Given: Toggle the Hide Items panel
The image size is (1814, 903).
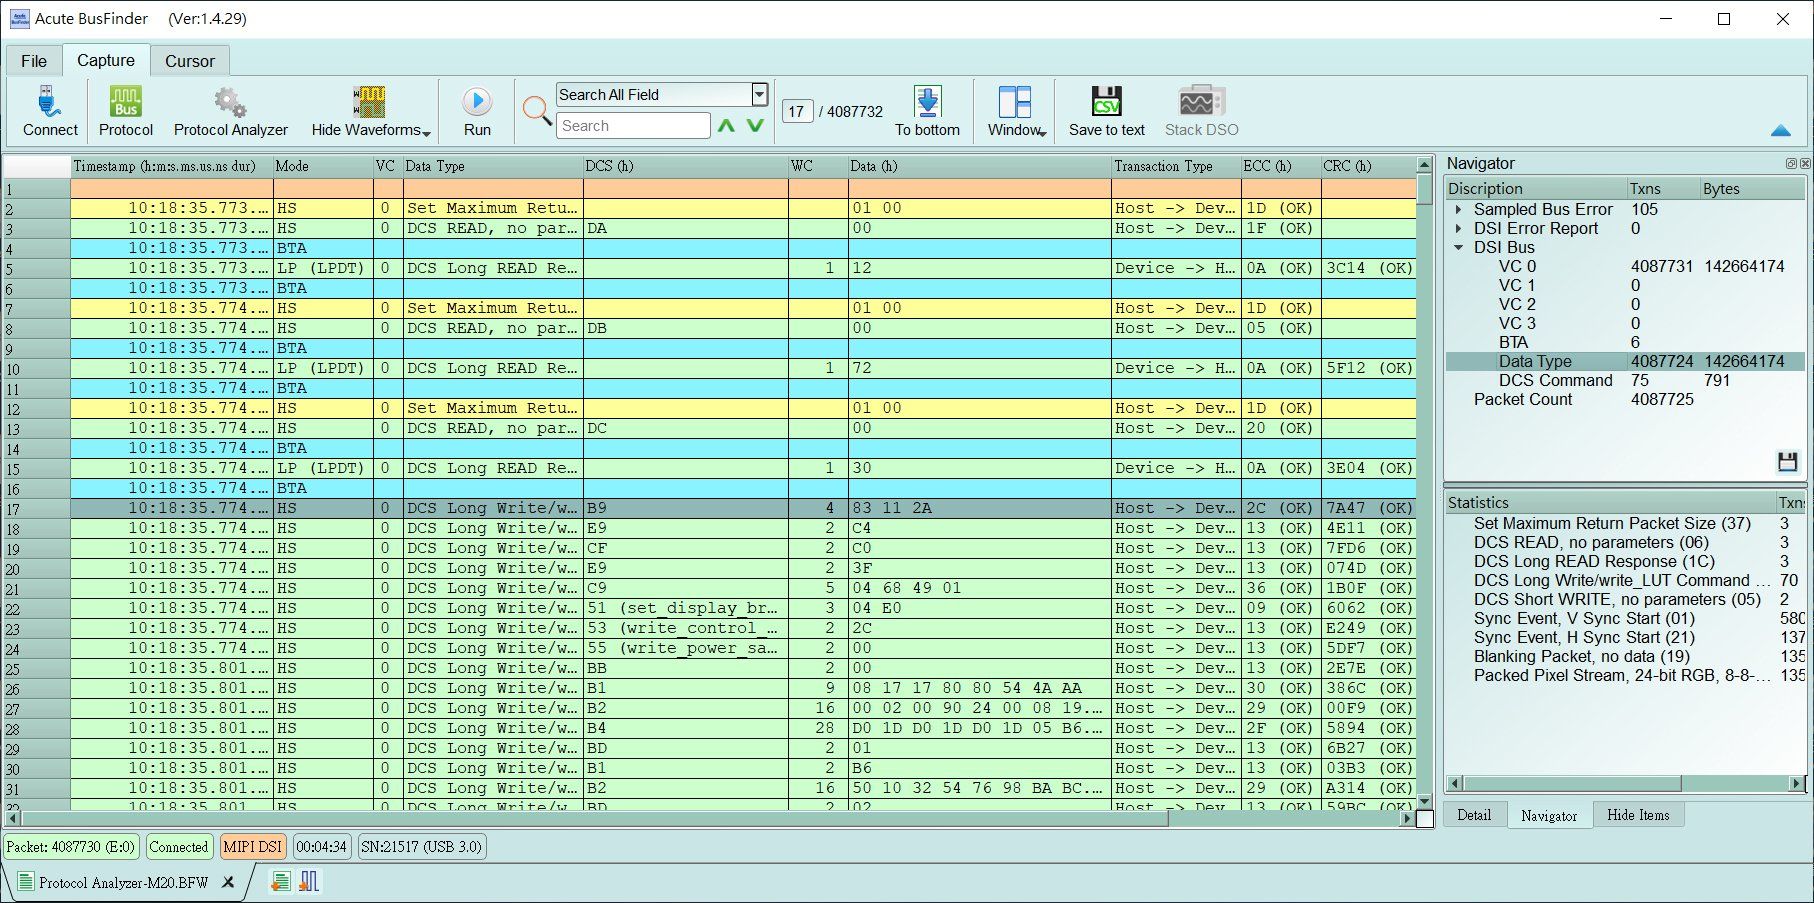Looking at the screenshot, I should point(1638,815).
